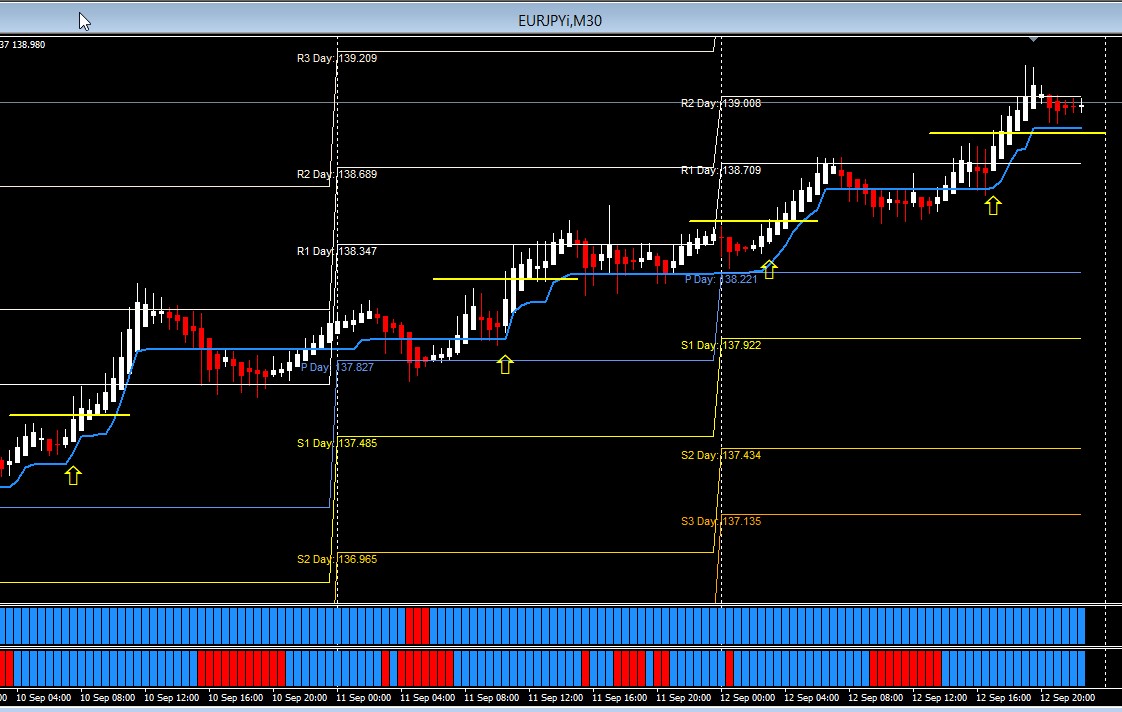Select yellow up arrow near 12 Sep 16:00

click(992, 206)
